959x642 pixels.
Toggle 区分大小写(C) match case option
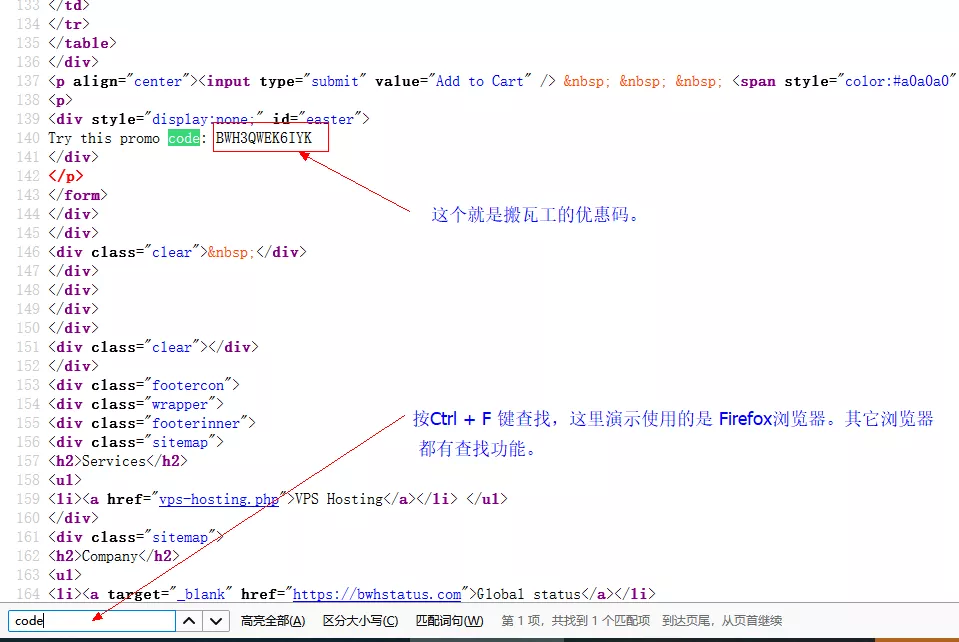point(360,621)
